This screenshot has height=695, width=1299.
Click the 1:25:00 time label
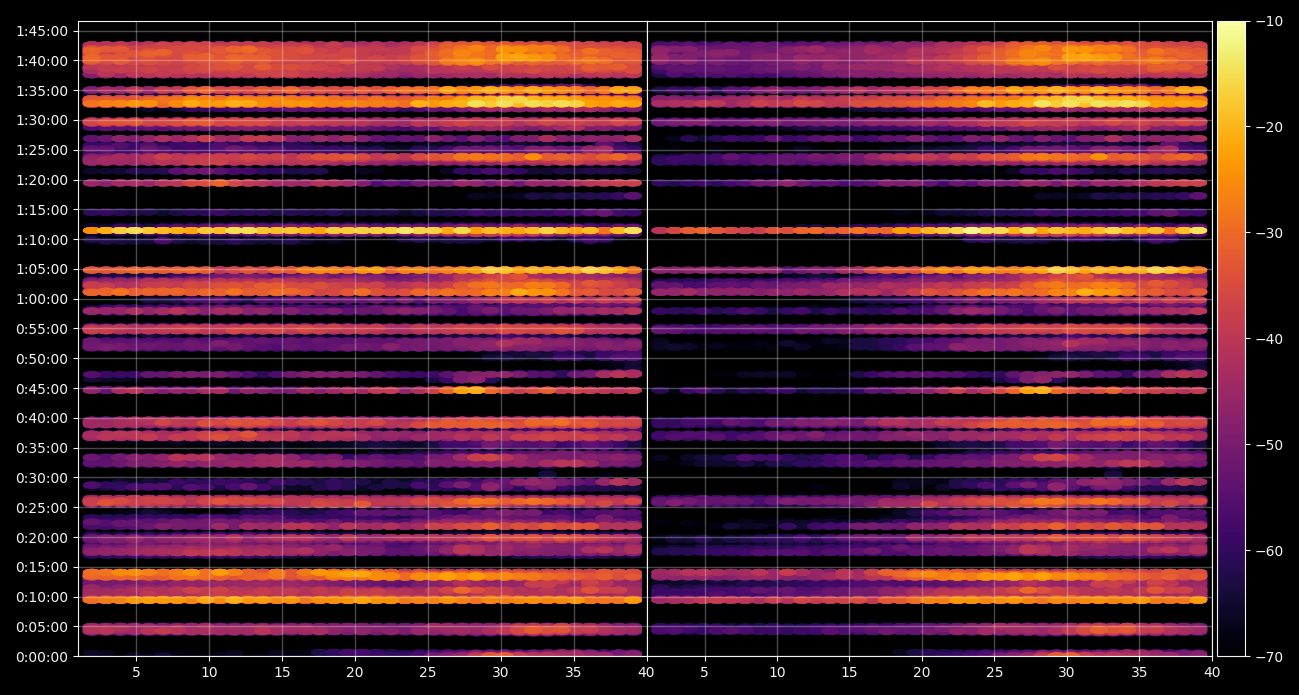click(42, 150)
